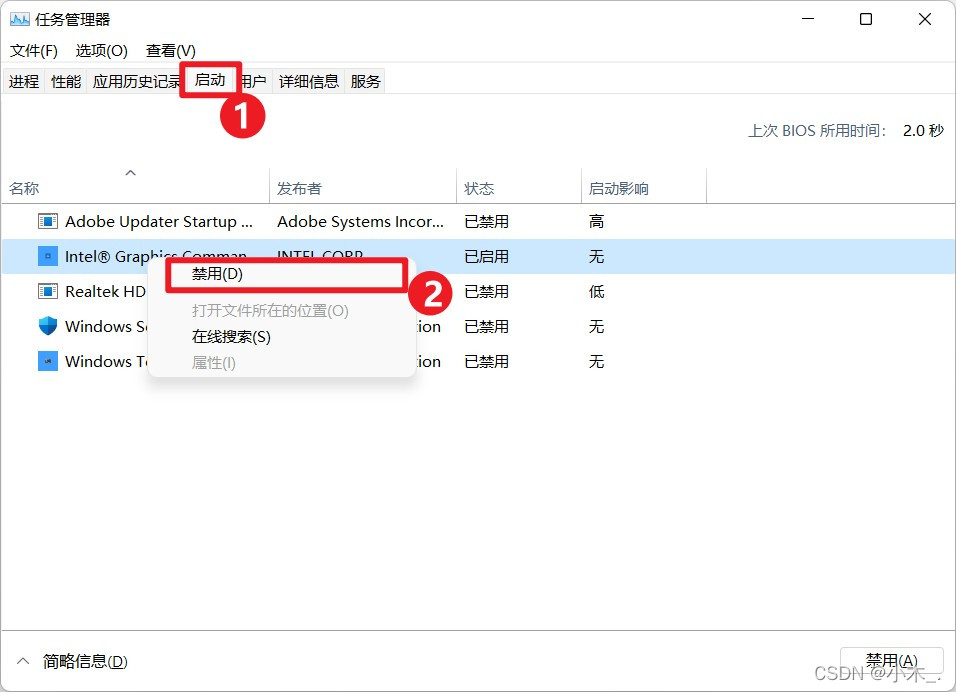
Task: Click the Task Manager title bar icon
Action: pyautogui.click(x=20, y=20)
